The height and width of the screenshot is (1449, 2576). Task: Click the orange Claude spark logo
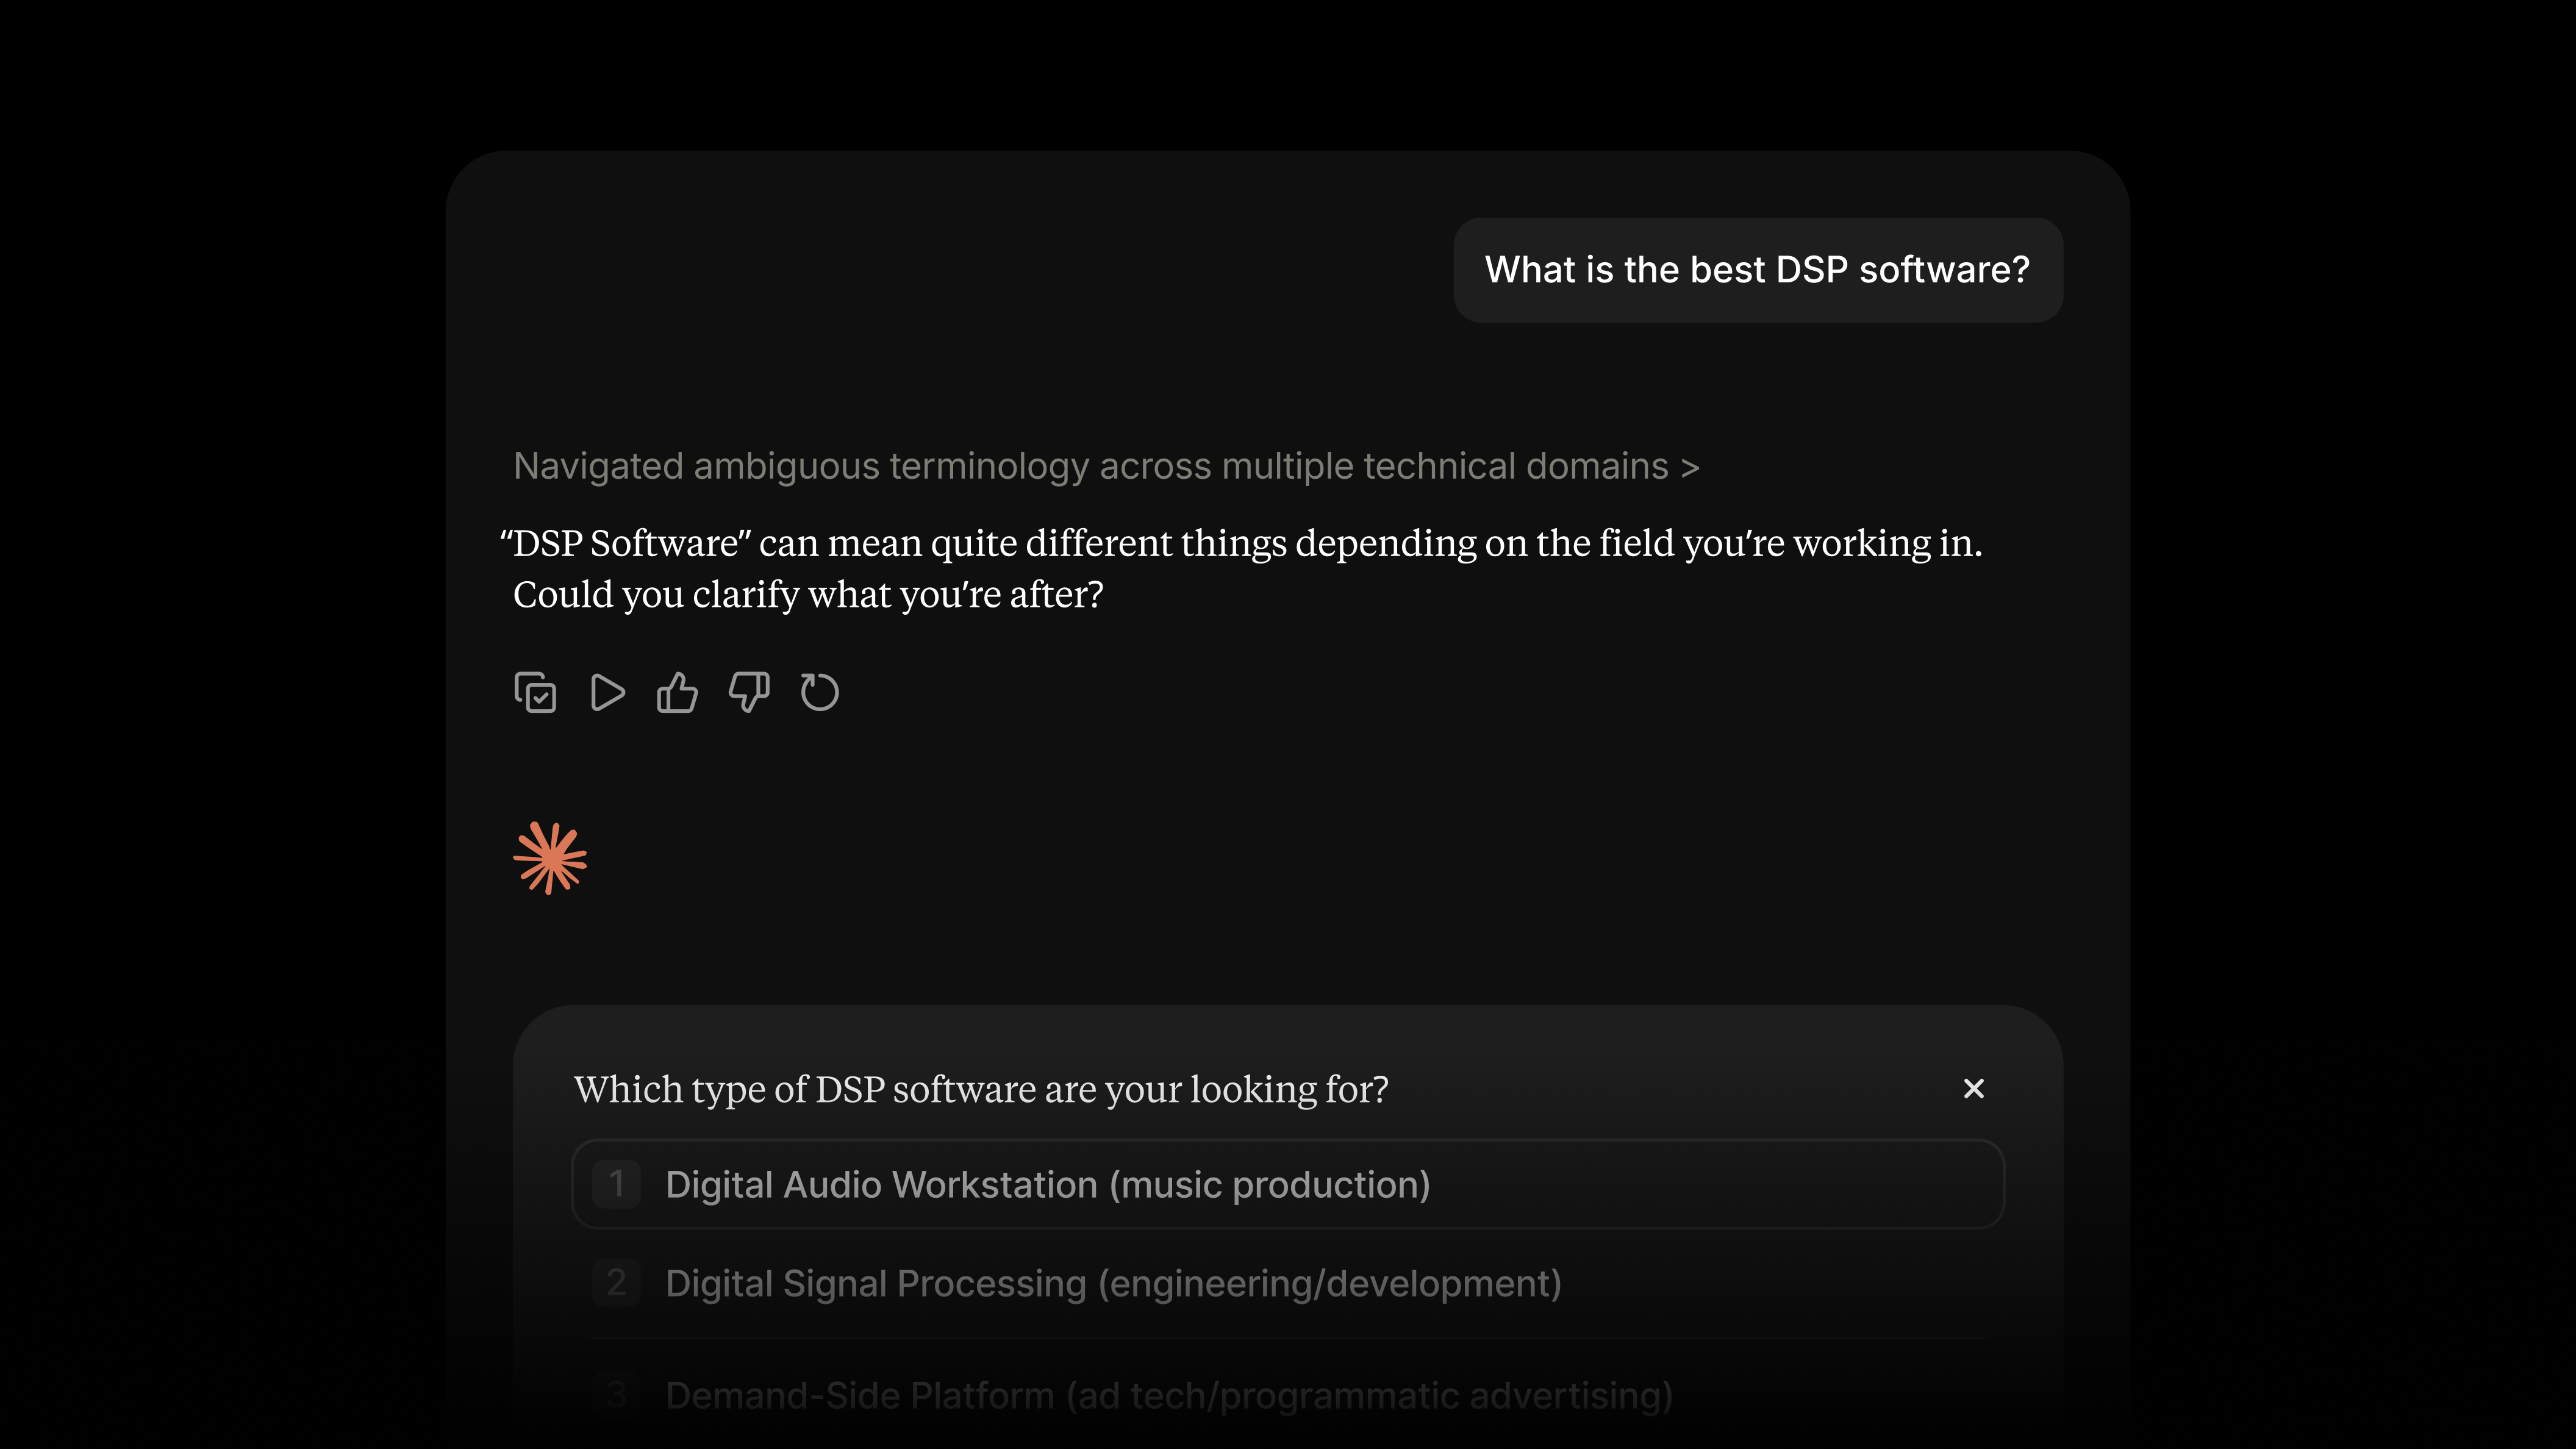(x=550, y=858)
